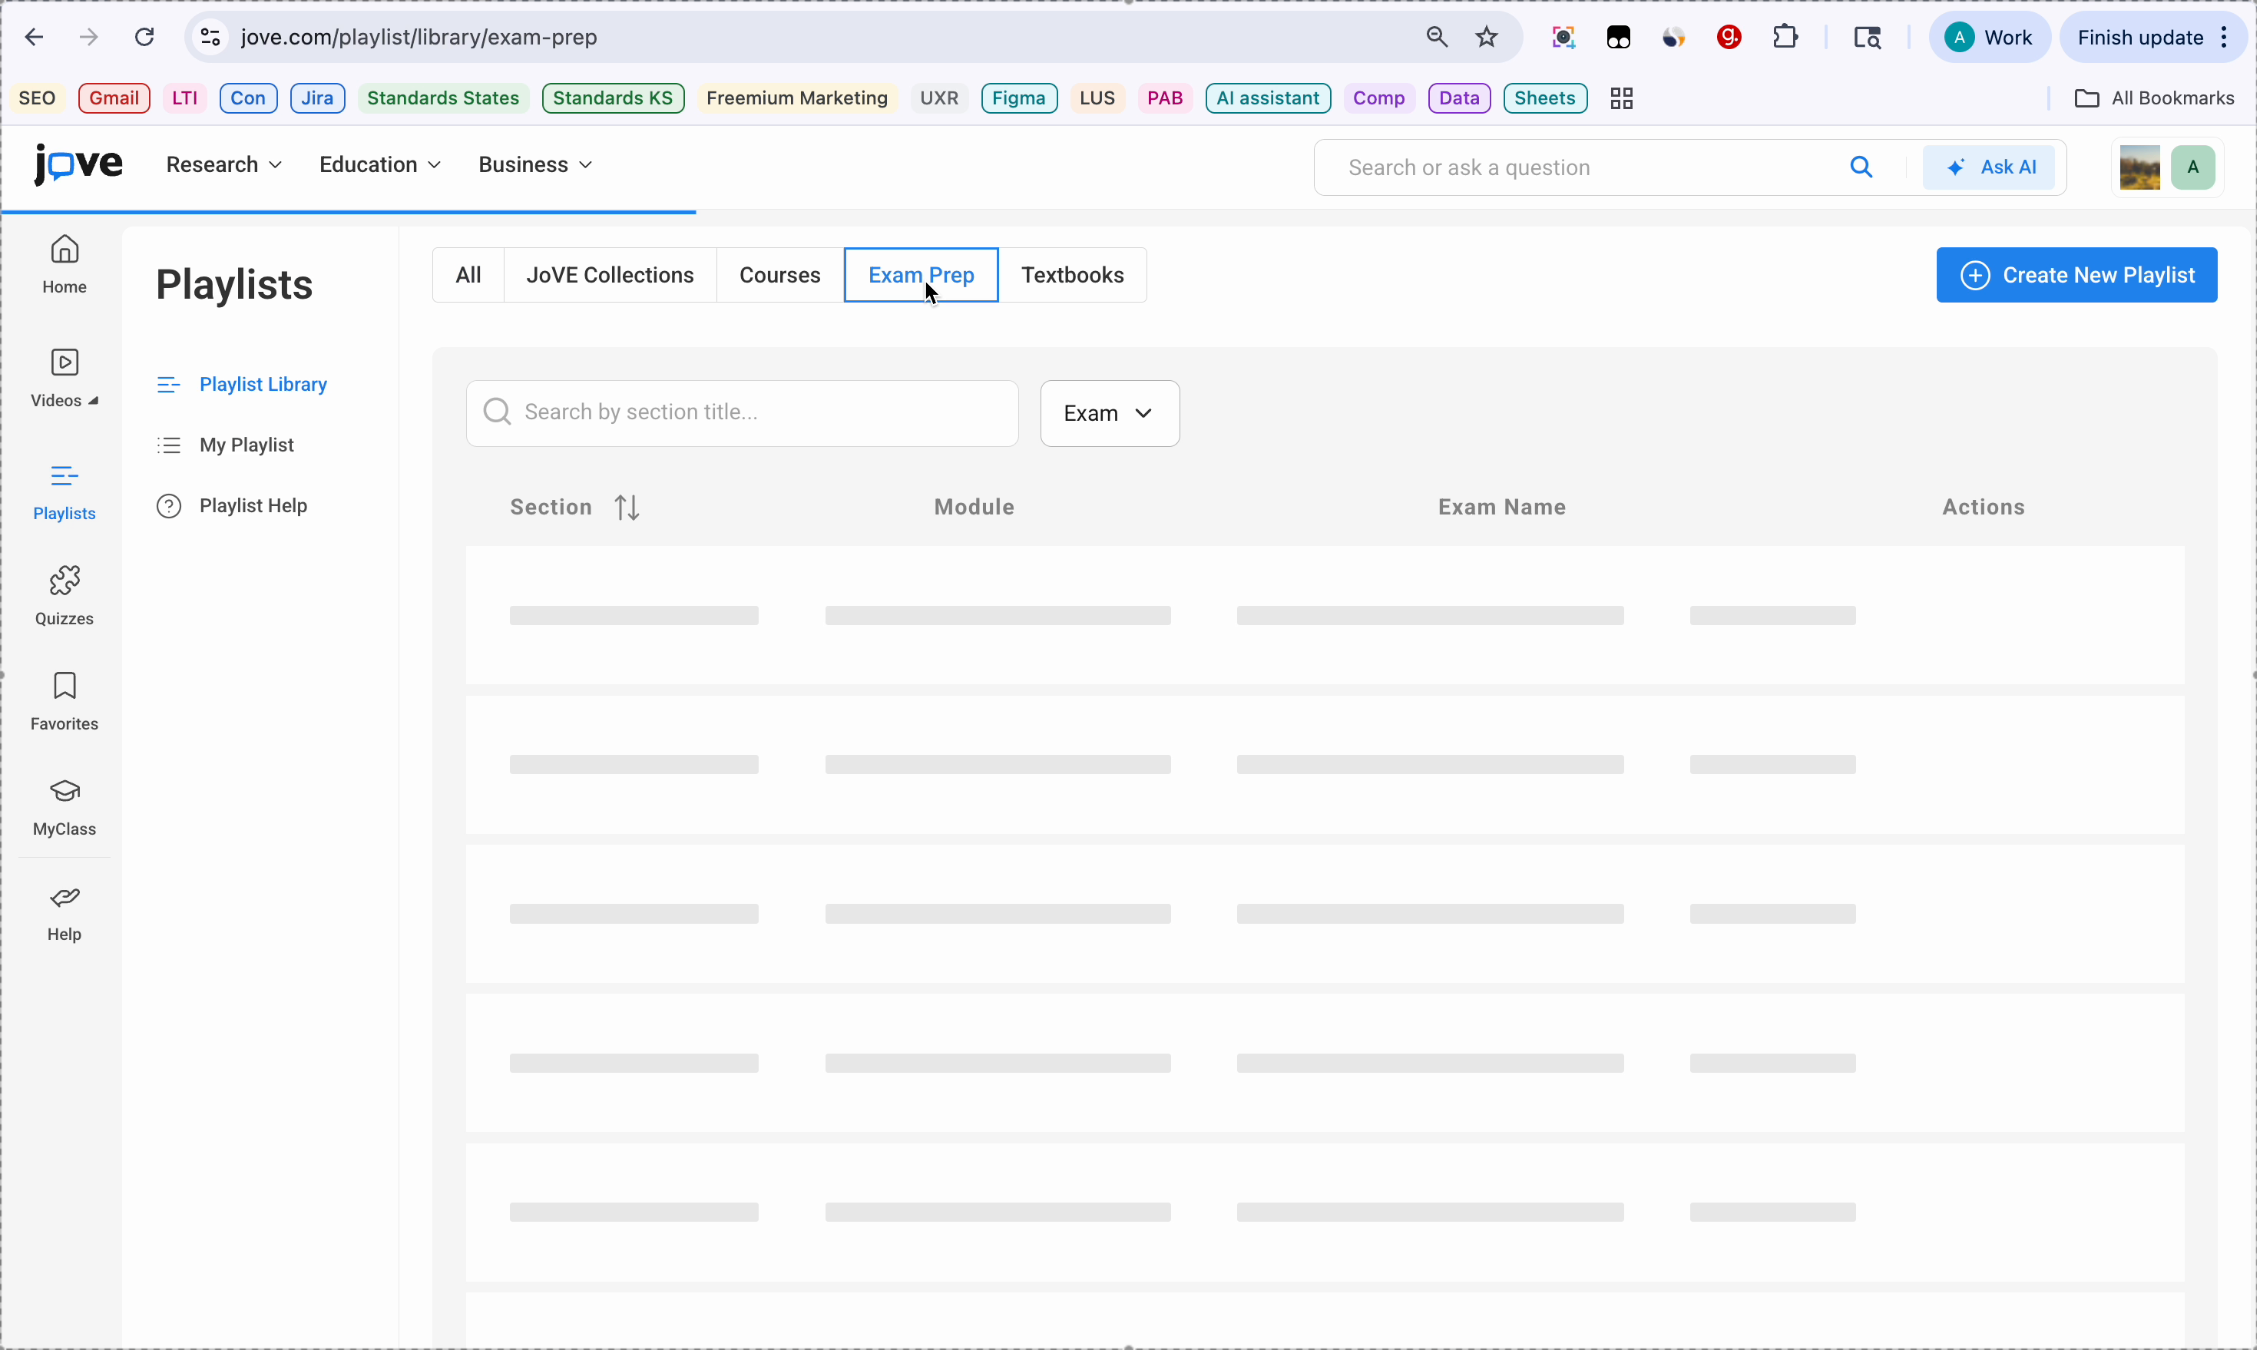Click the screenshot extension icon
Image resolution: width=2257 pixels, height=1350 pixels.
pyautogui.click(x=1563, y=37)
